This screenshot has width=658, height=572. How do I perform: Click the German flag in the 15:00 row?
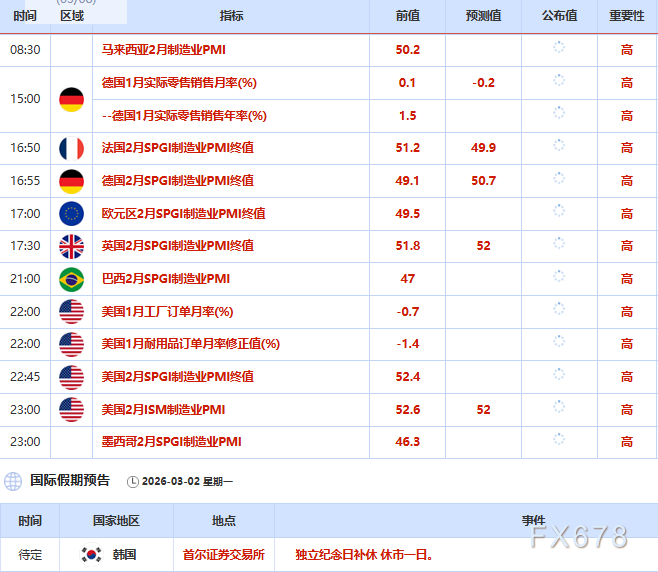tap(72, 99)
